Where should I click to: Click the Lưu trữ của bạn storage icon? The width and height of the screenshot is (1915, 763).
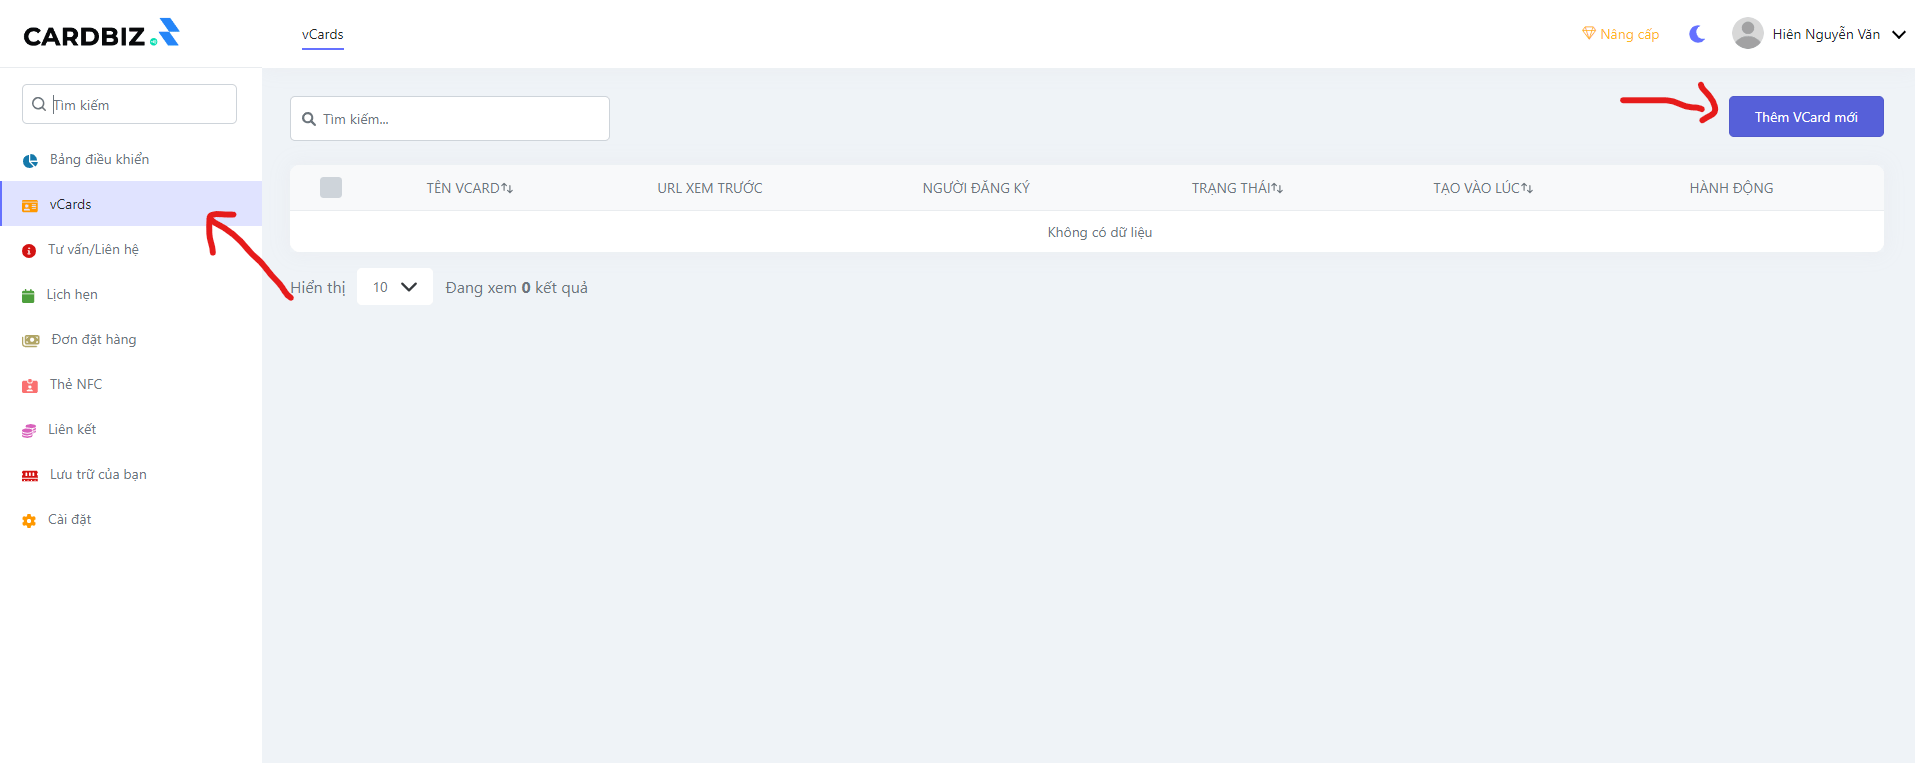[30, 476]
